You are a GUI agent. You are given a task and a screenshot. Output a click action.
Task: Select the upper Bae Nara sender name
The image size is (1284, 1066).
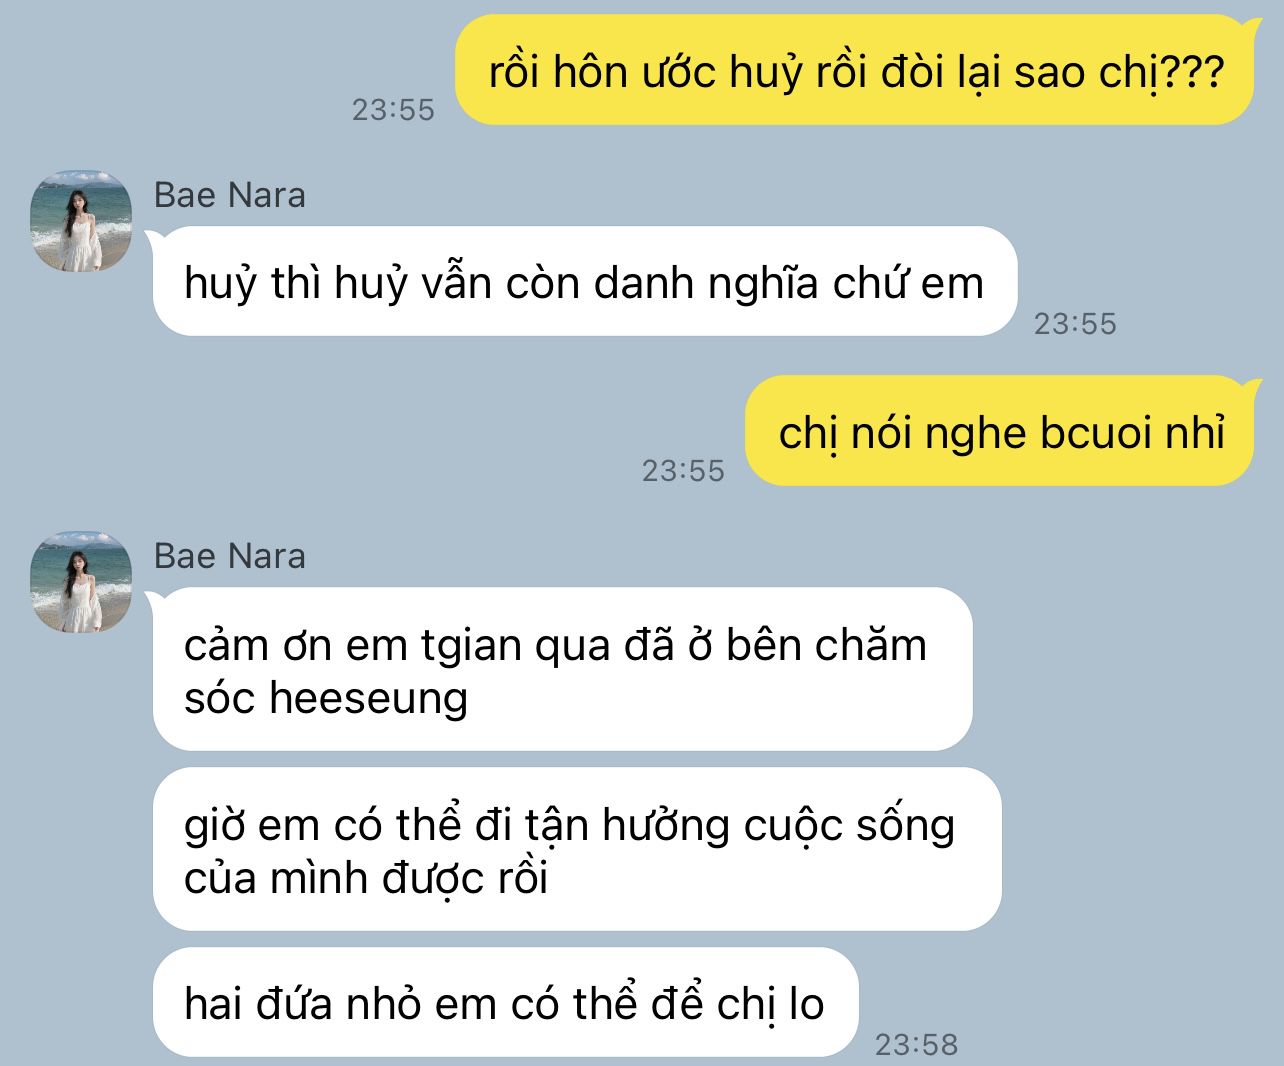point(230,195)
